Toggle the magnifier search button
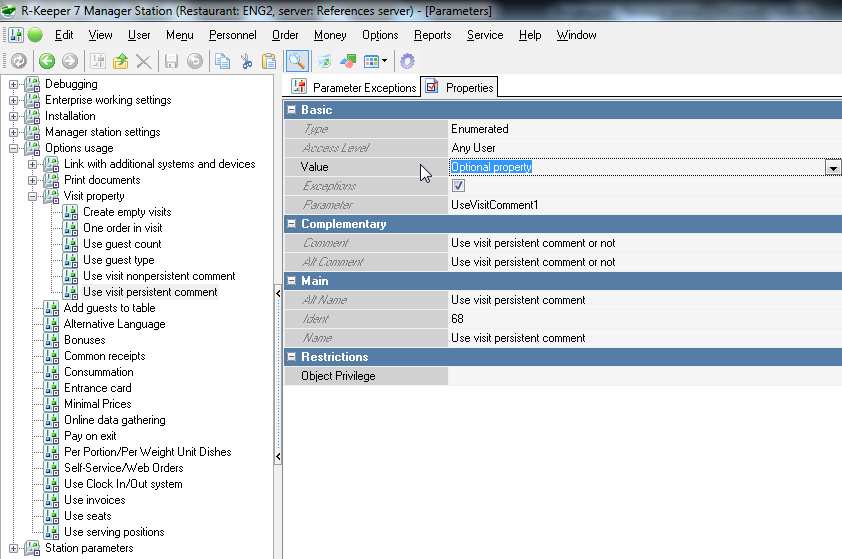Image resolution: width=842 pixels, height=559 pixels. coord(297,61)
